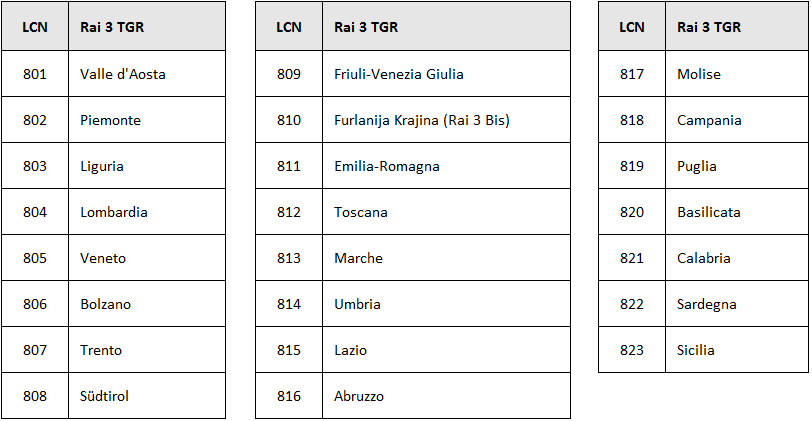Image resolution: width=812 pixels, height=421 pixels.
Task: Select the Lombardia table cell
Action: coord(114,212)
